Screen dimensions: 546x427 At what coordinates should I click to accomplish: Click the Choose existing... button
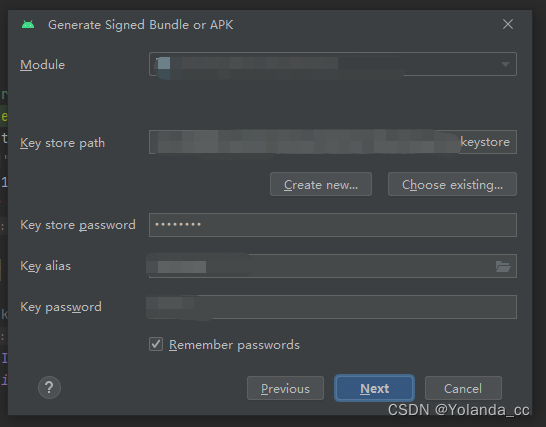[452, 184]
